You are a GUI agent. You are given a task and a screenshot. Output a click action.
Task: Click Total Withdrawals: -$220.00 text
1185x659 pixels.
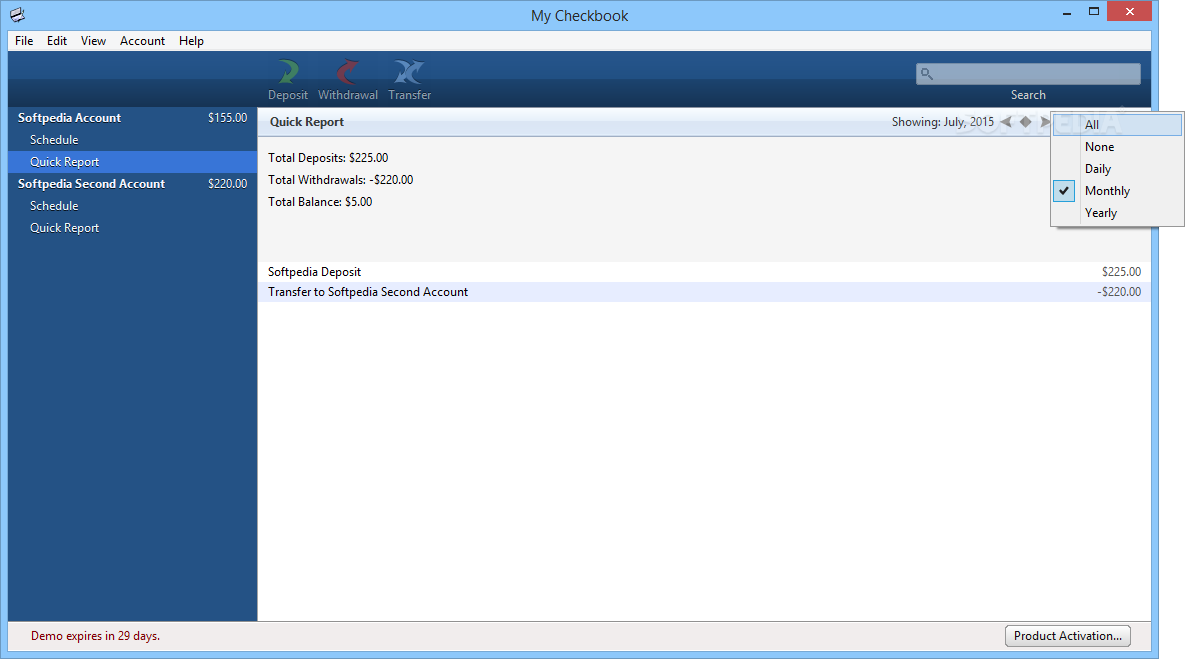(x=341, y=180)
